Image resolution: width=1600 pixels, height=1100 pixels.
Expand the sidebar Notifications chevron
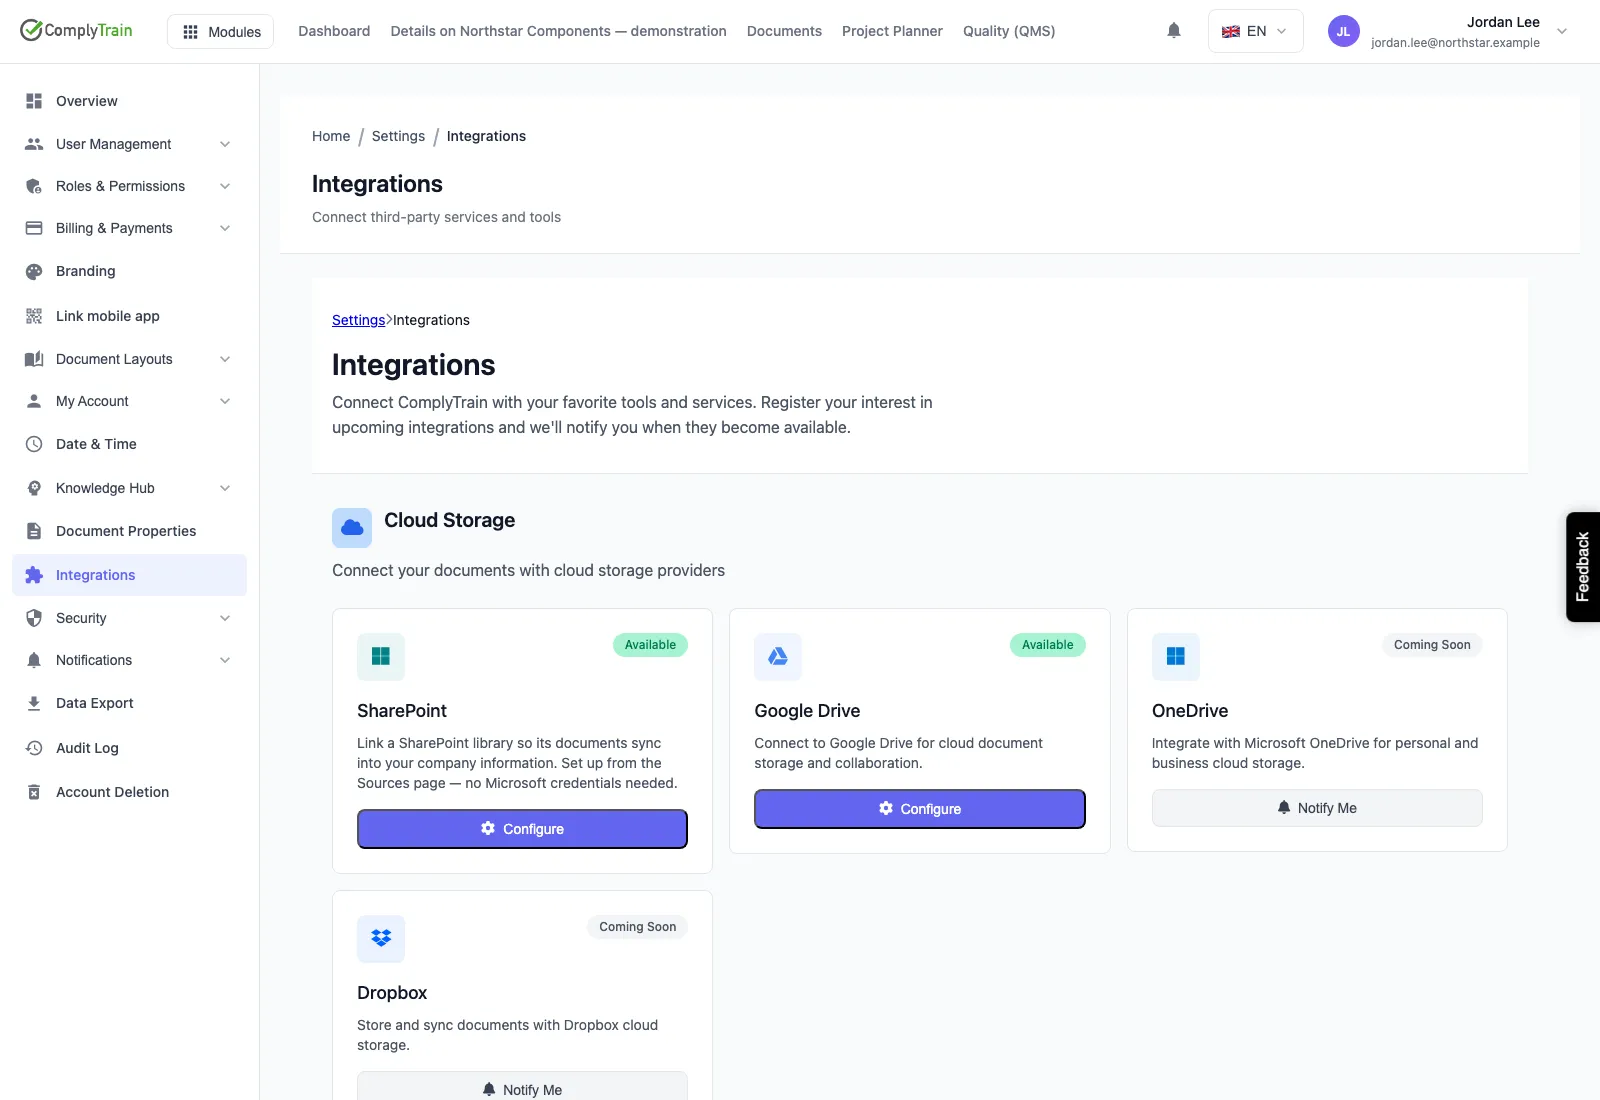225,660
